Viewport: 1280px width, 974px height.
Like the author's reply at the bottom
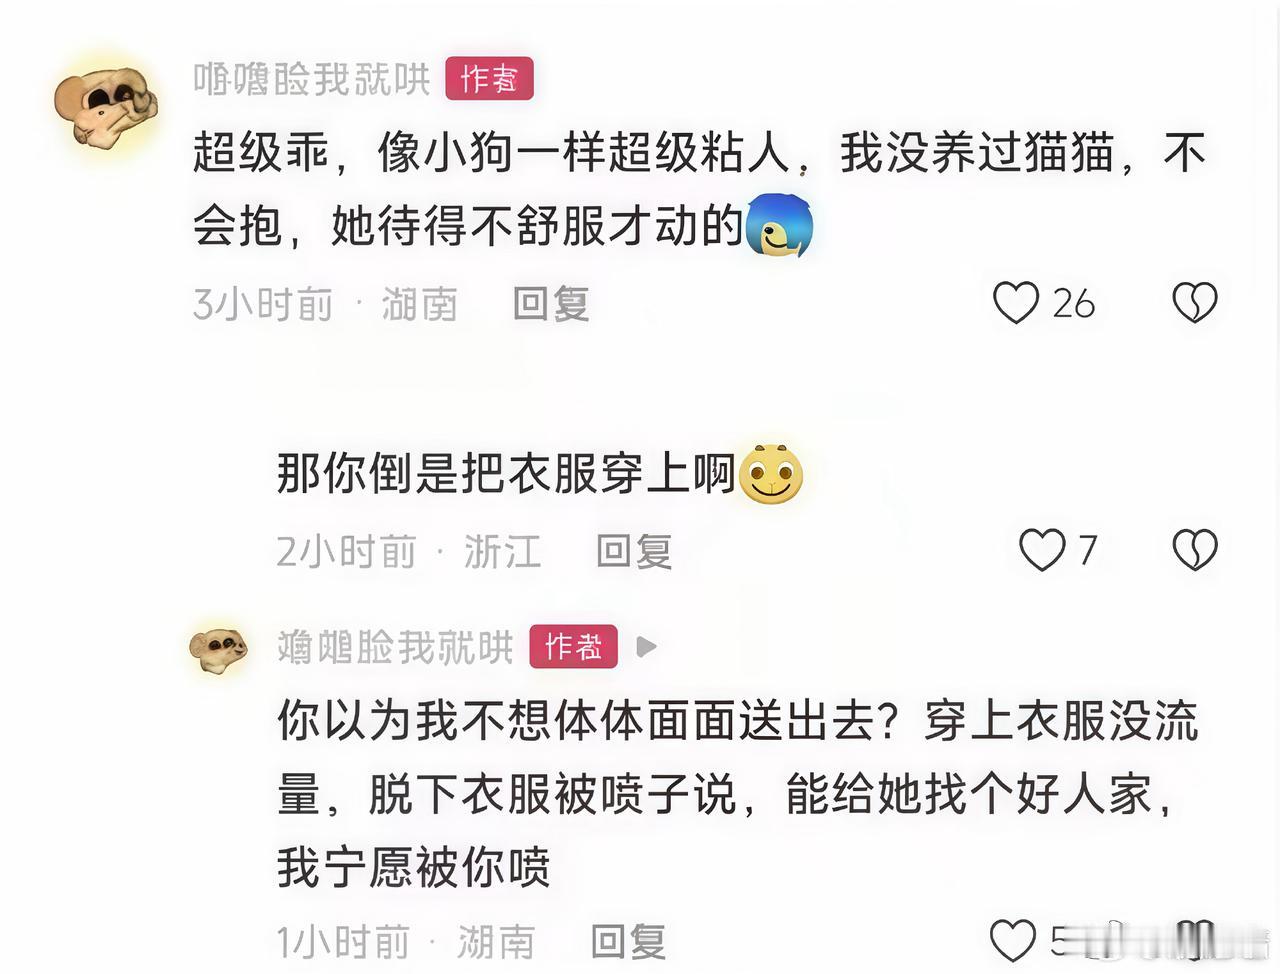1013,941
